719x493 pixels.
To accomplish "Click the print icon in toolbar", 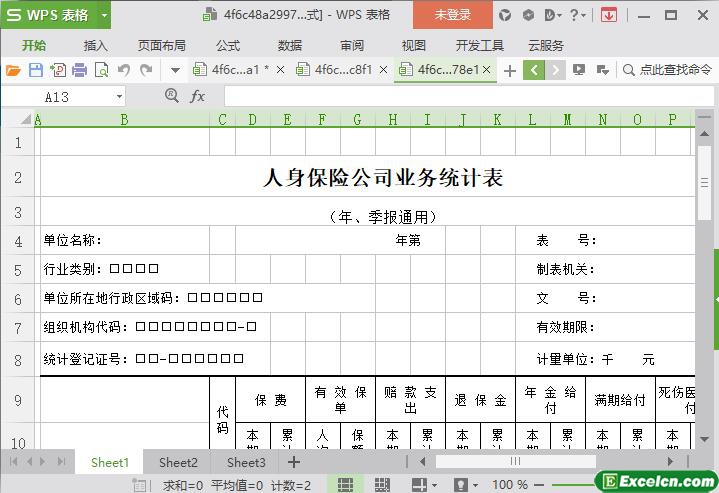I will (x=79, y=70).
